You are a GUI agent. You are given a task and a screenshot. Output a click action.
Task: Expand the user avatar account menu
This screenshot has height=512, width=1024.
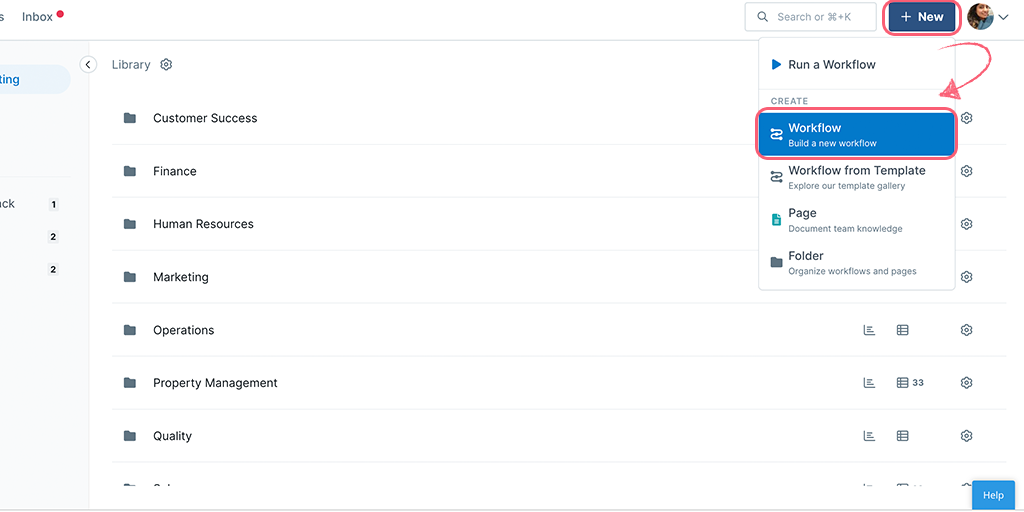tap(987, 17)
